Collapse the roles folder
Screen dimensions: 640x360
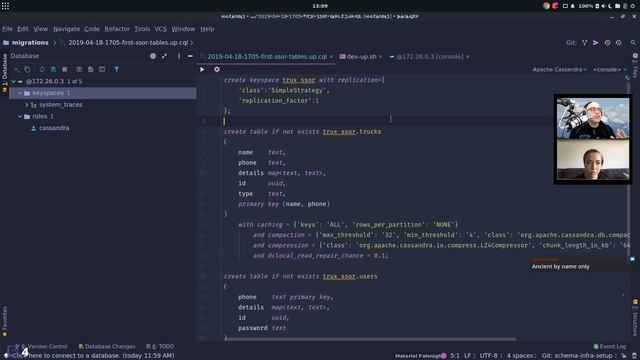20,116
